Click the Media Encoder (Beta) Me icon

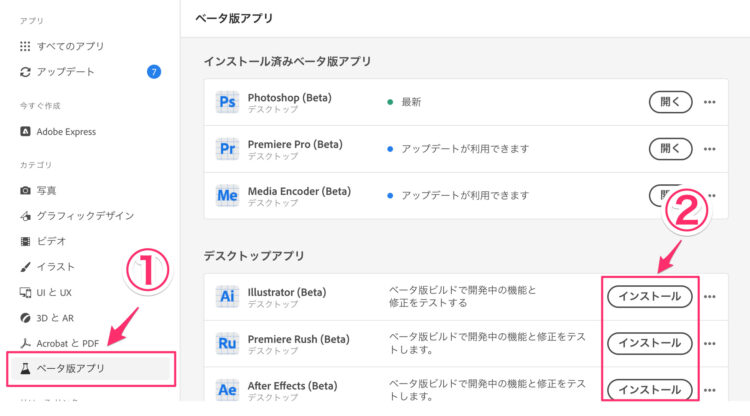pyautogui.click(x=227, y=196)
